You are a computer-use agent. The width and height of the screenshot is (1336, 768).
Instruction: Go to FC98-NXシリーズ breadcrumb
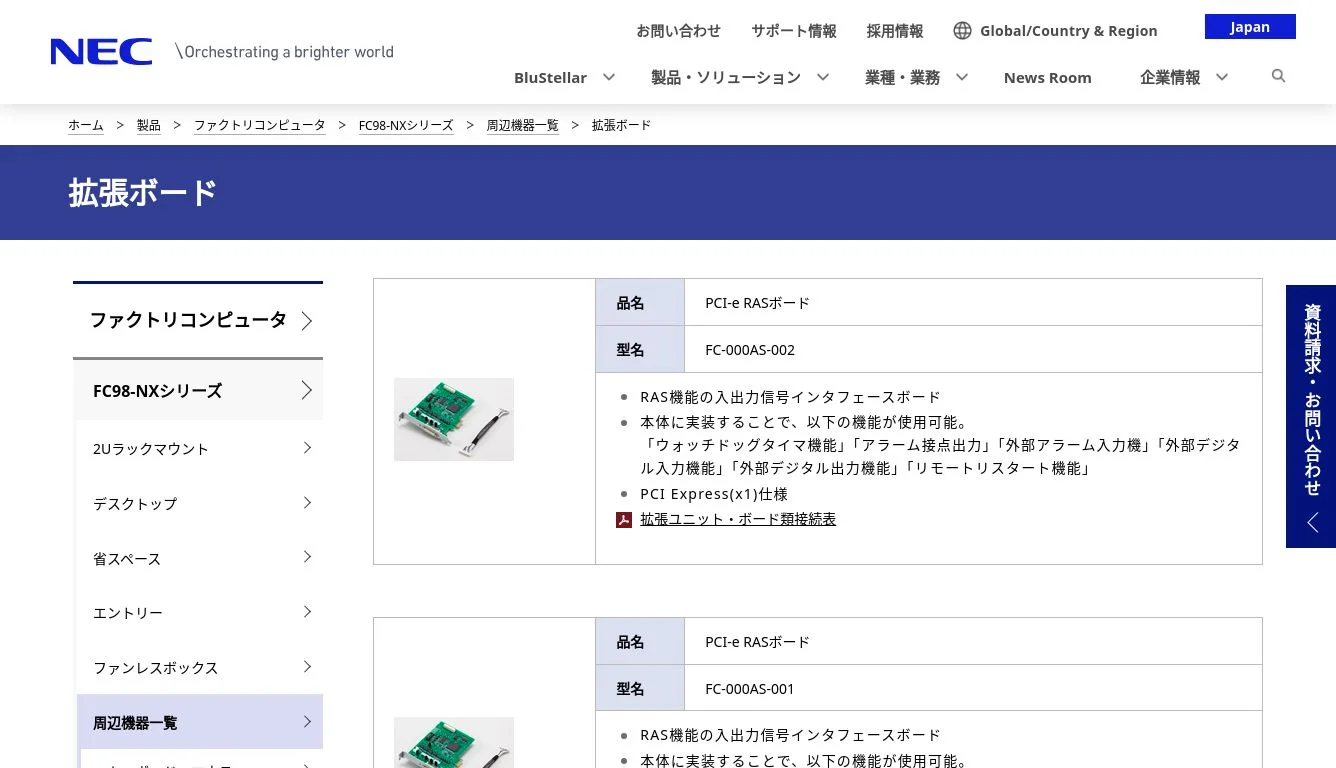pos(406,125)
